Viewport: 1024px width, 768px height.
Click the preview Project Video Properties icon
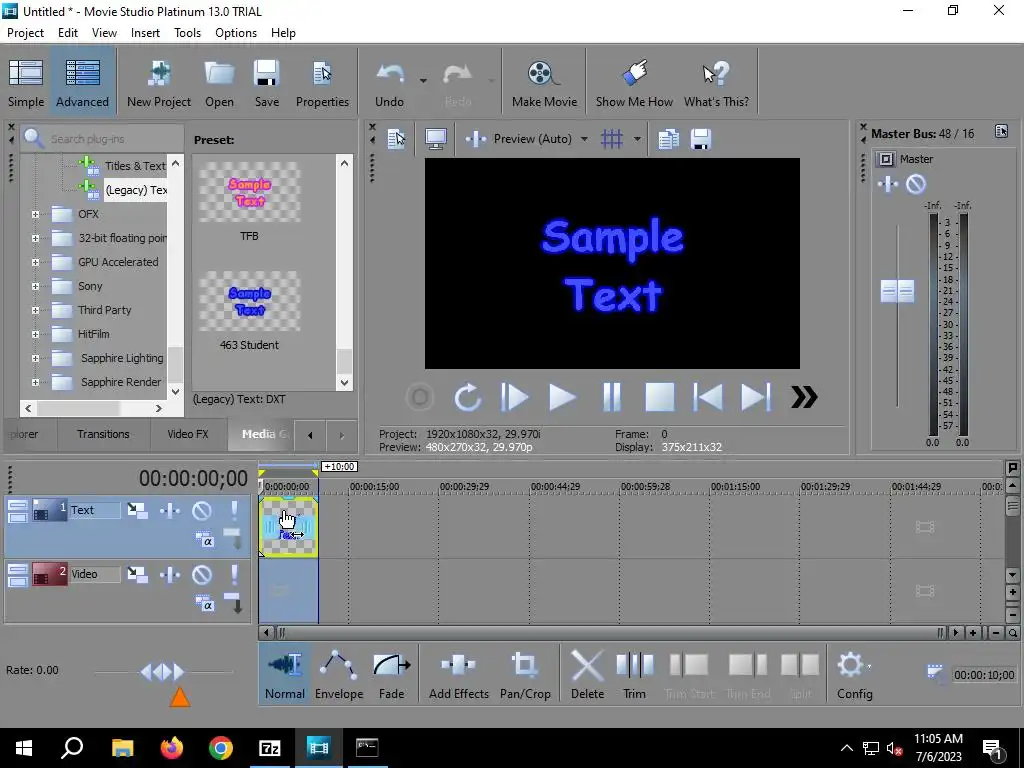[396, 139]
